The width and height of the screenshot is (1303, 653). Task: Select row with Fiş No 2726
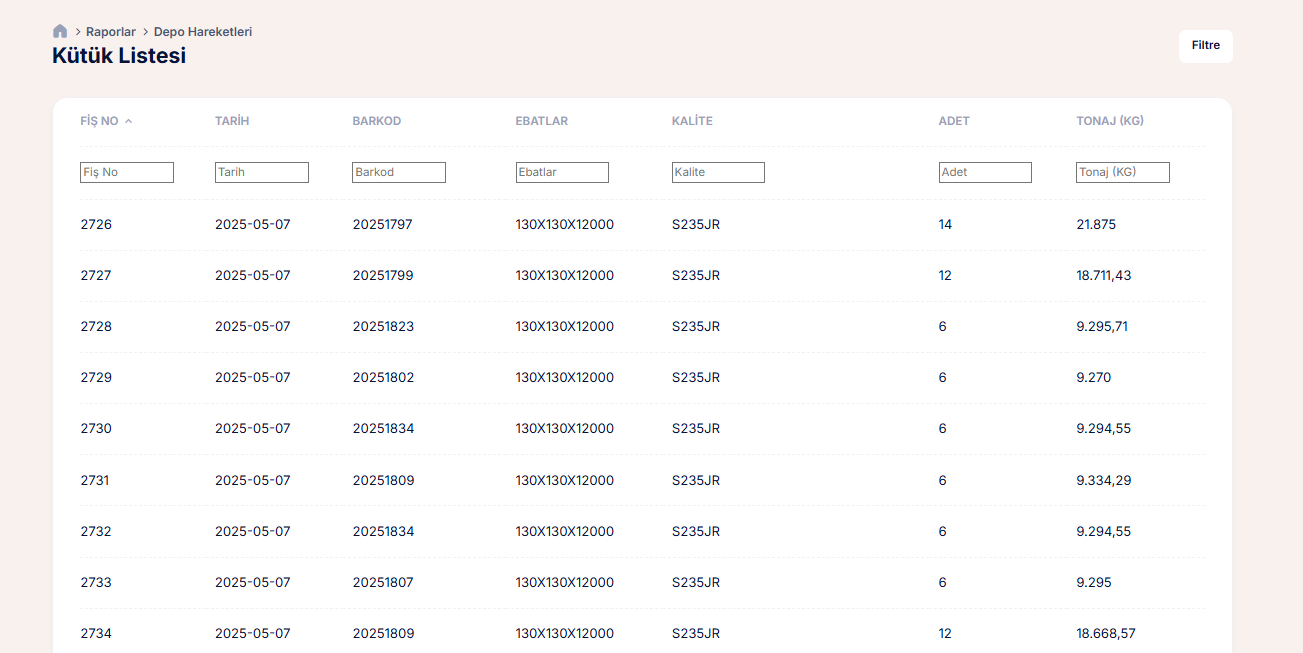click(96, 225)
